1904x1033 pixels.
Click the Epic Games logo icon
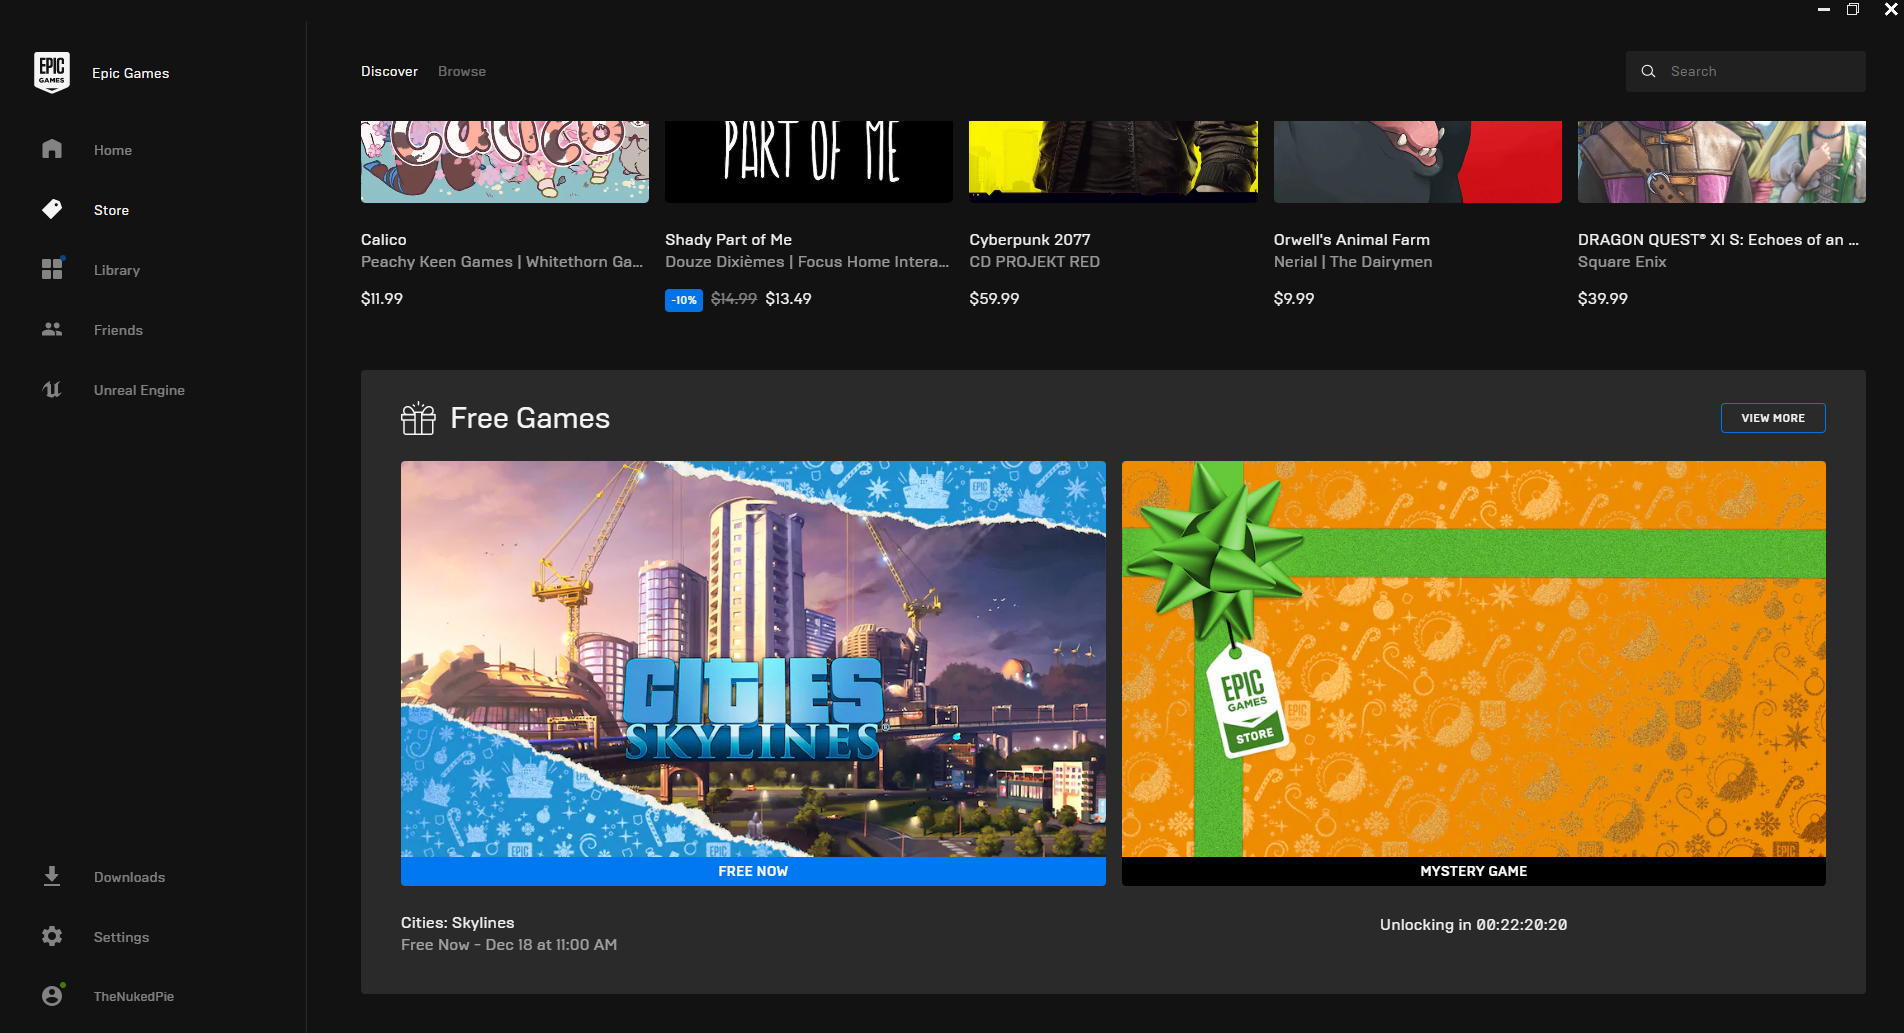pos(52,72)
